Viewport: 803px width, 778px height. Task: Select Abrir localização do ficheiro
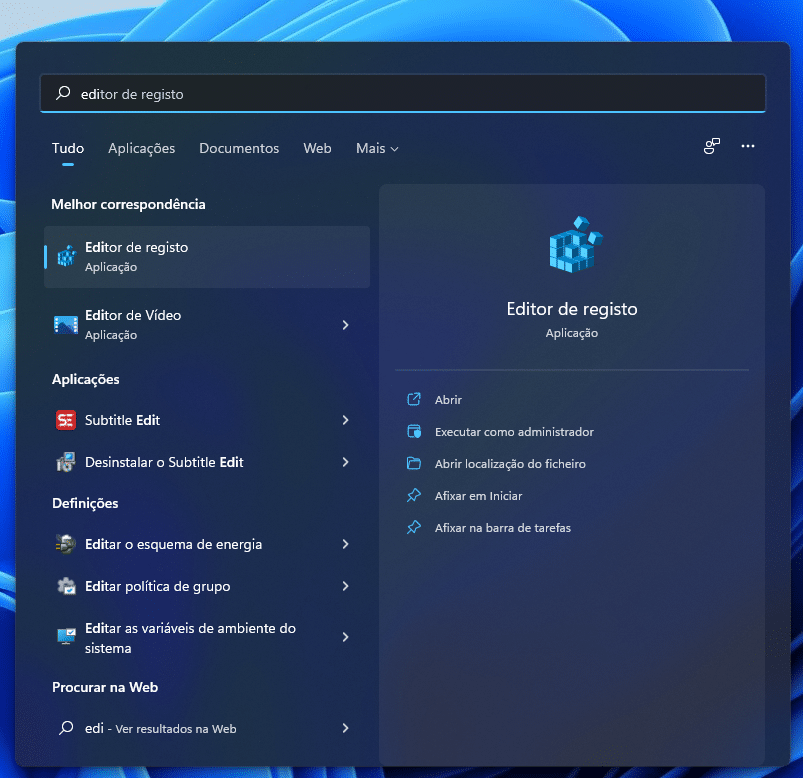pyautogui.click(x=510, y=464)
